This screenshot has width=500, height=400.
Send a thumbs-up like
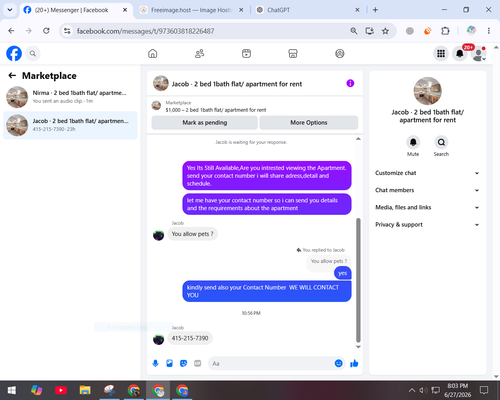point(354,363)
